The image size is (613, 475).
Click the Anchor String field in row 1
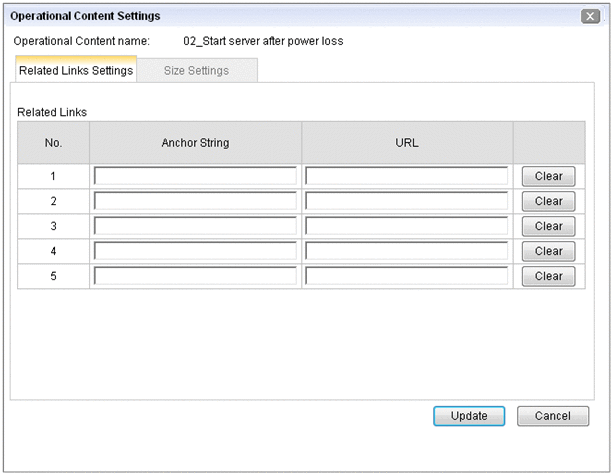(195, 176)
